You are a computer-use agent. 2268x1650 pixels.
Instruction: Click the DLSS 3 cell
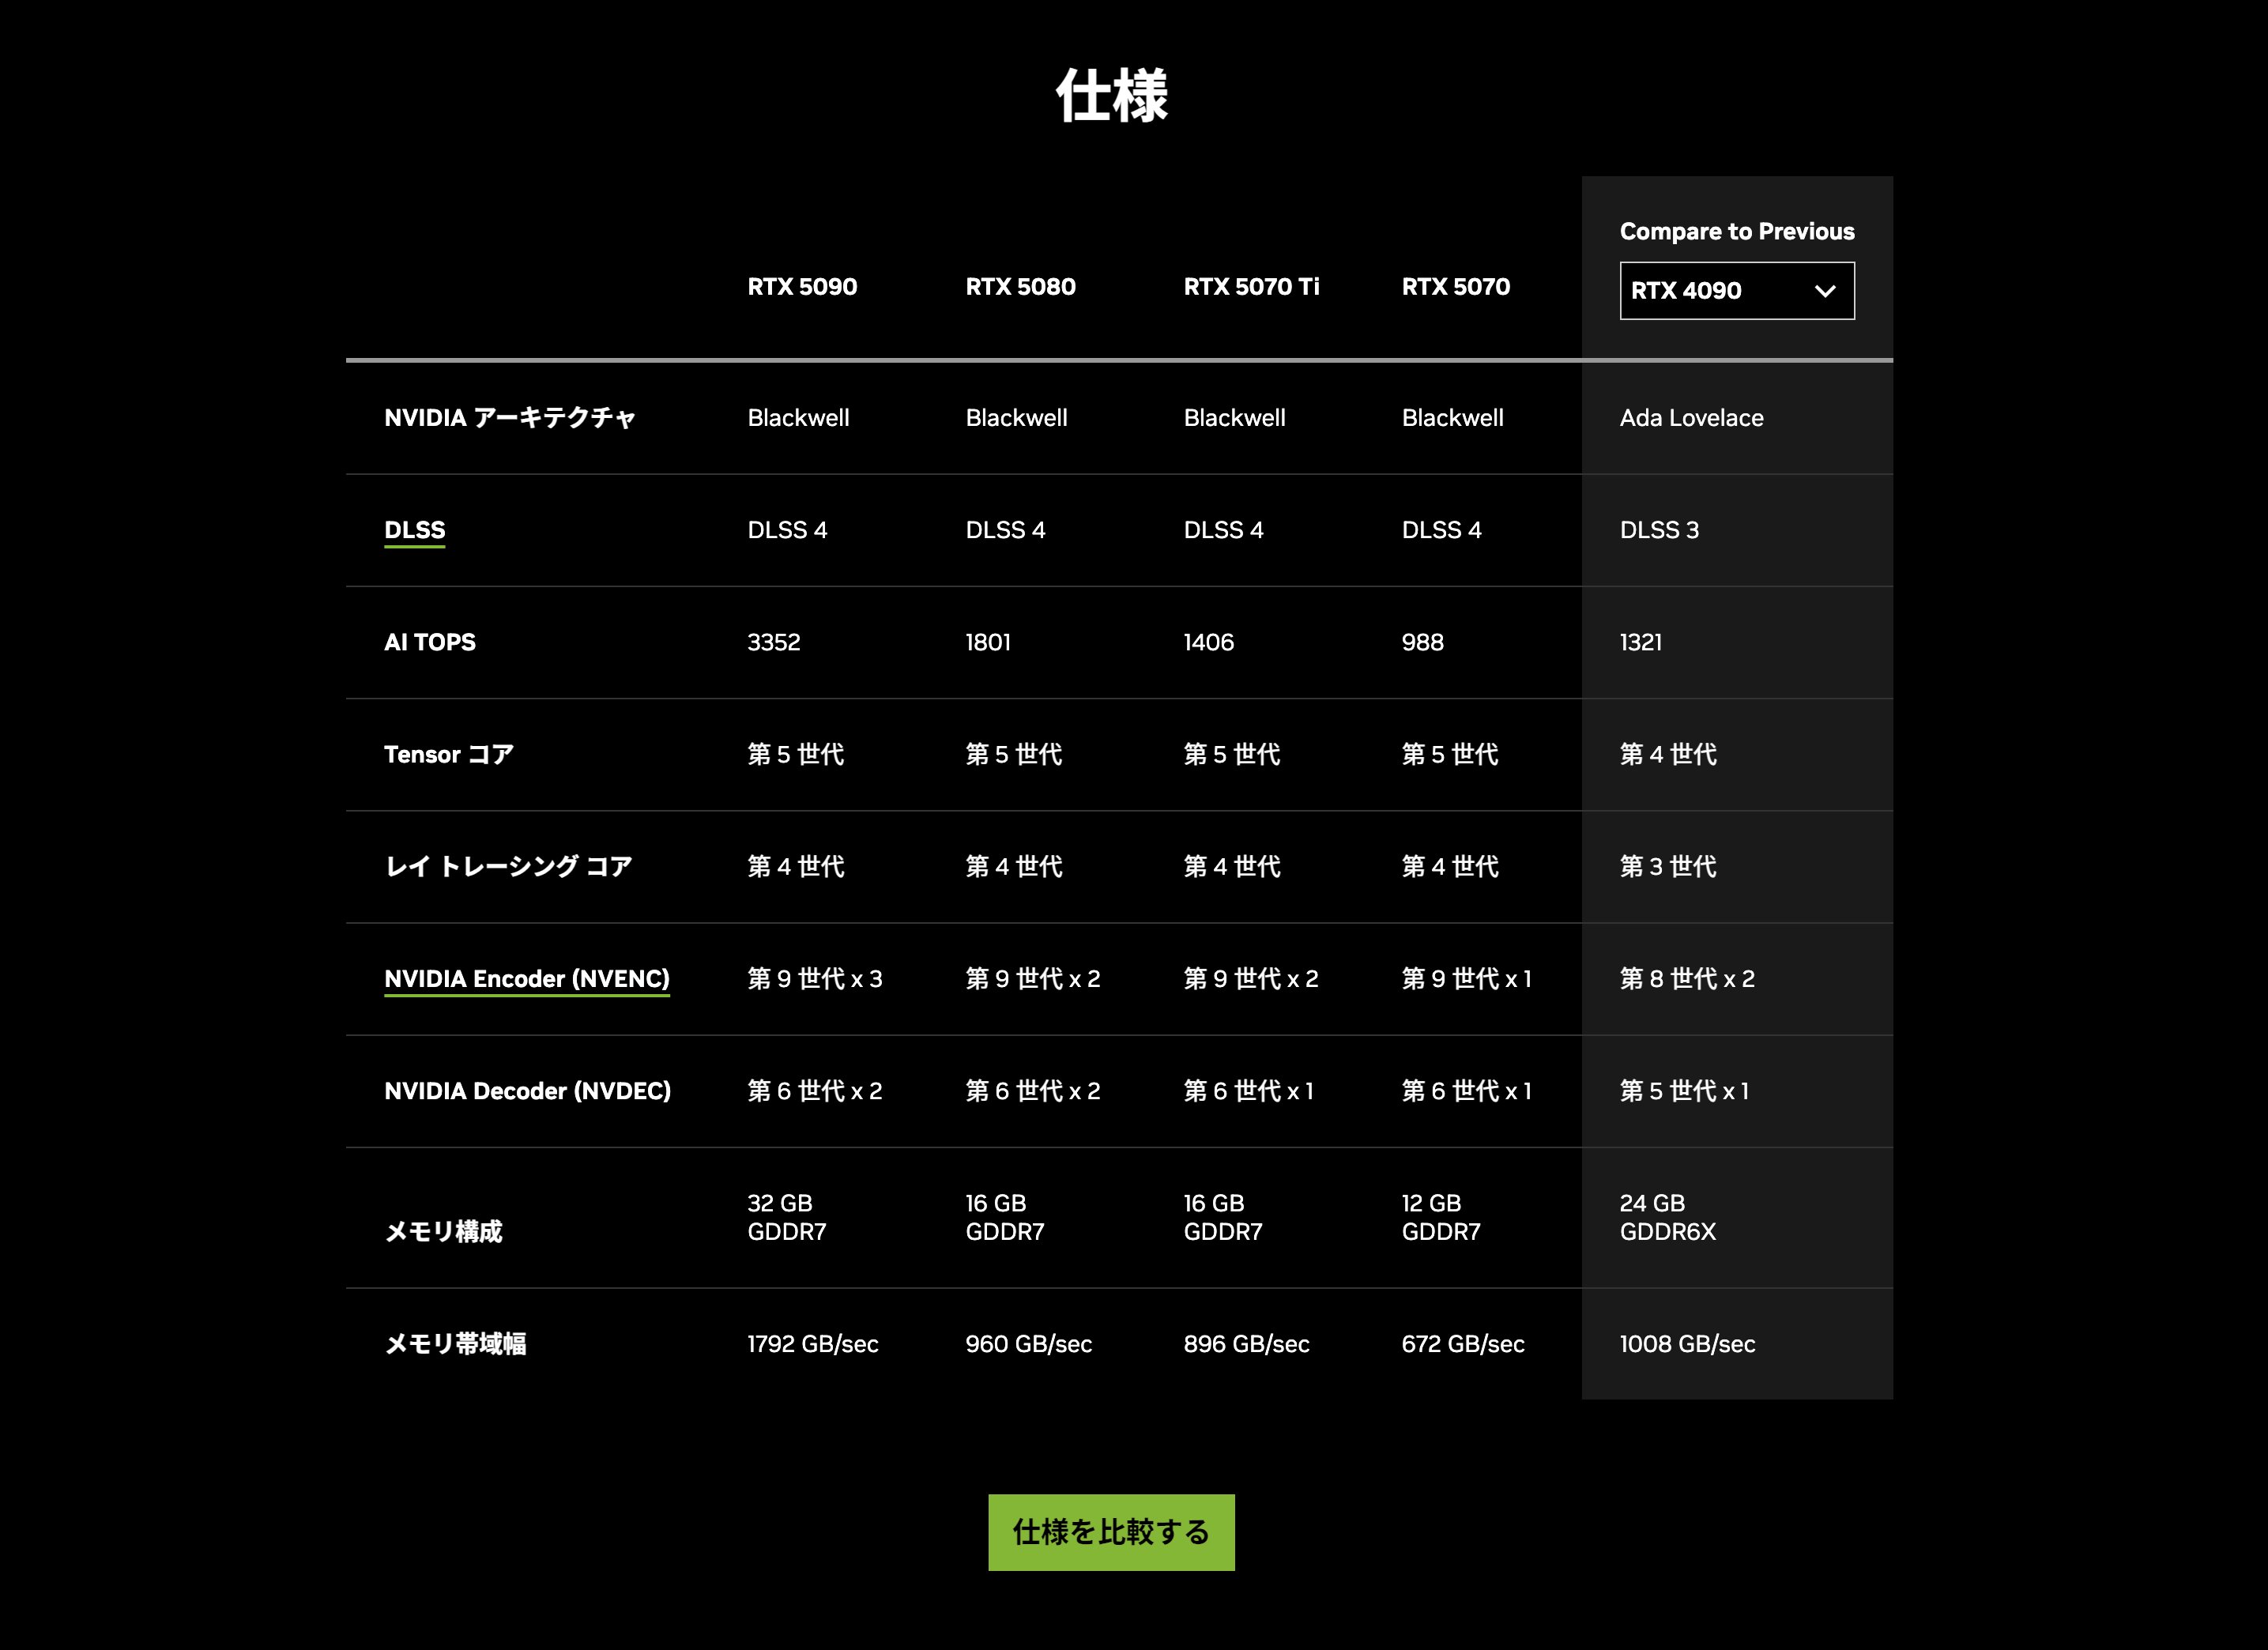[x=1659, y=530]
